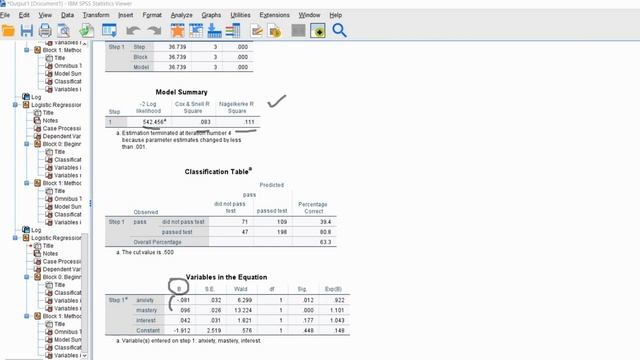
Task: Click the Export output toolbar icon
Action: (87, 31)
